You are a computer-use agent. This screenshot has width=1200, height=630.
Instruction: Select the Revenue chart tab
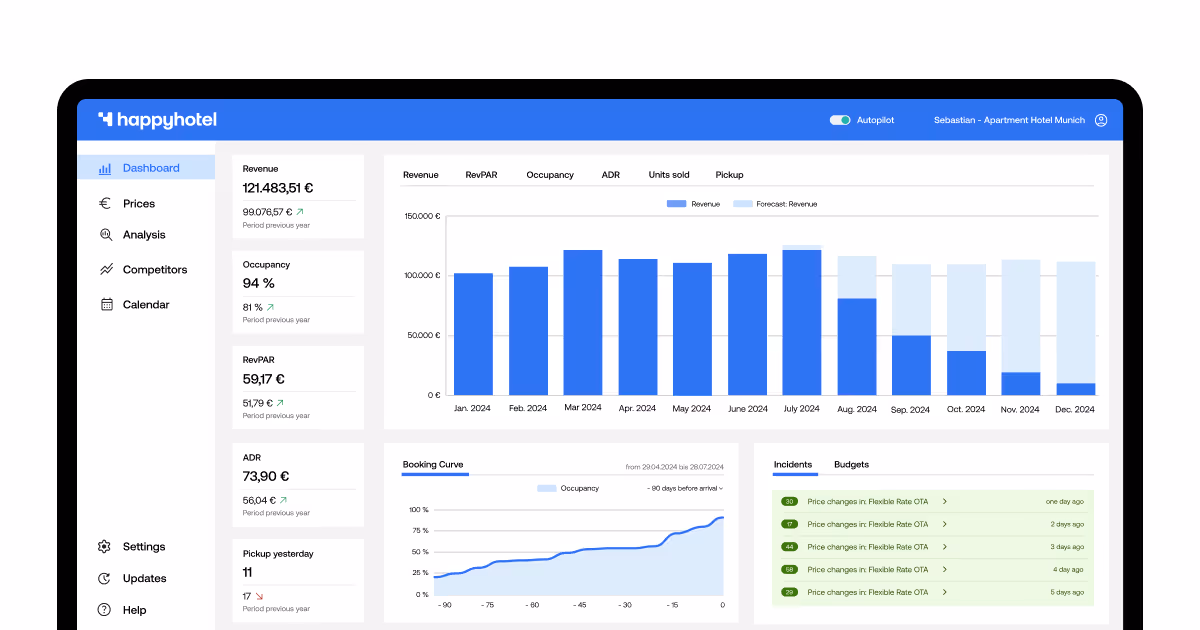[x=421, y=175]
